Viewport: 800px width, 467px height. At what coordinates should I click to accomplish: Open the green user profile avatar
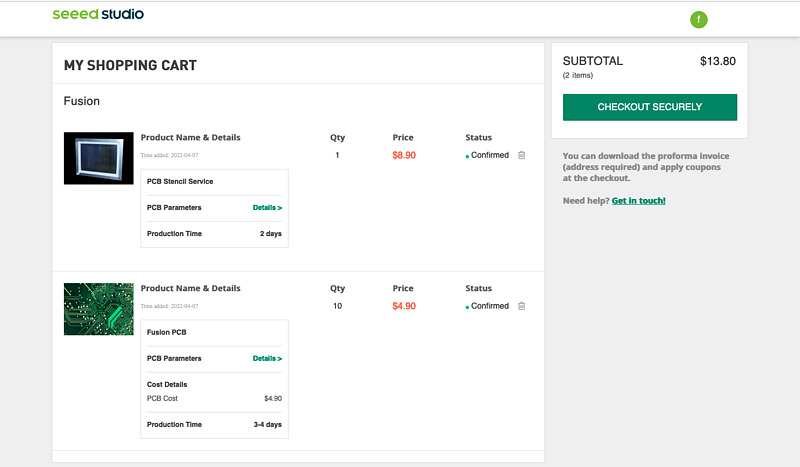tap(698, 19)
